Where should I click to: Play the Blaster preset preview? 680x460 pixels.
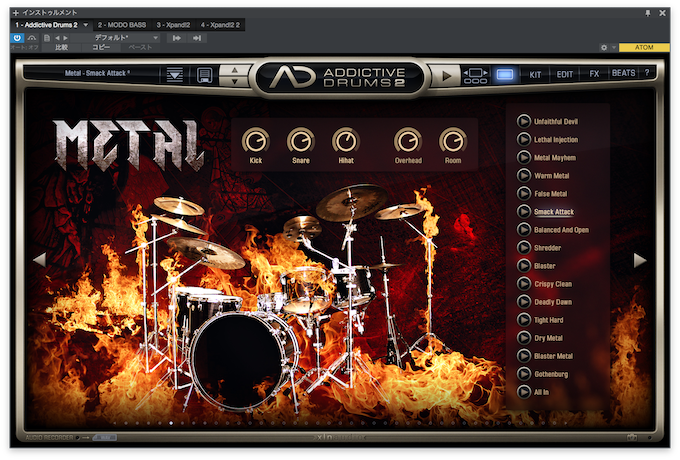(x=524, y=265)
